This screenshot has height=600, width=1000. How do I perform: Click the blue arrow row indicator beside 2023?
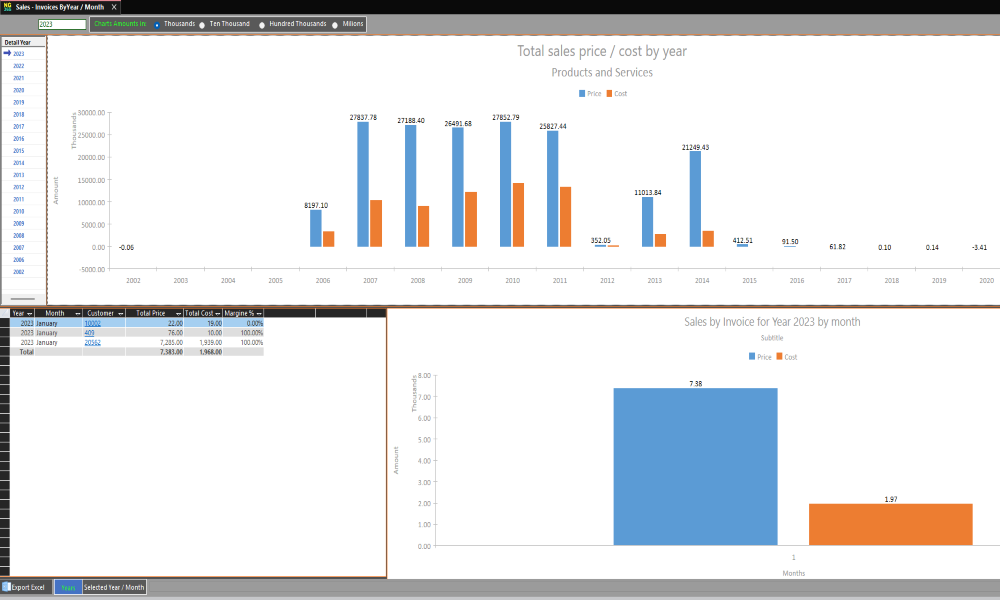click(x=7, y=53)
